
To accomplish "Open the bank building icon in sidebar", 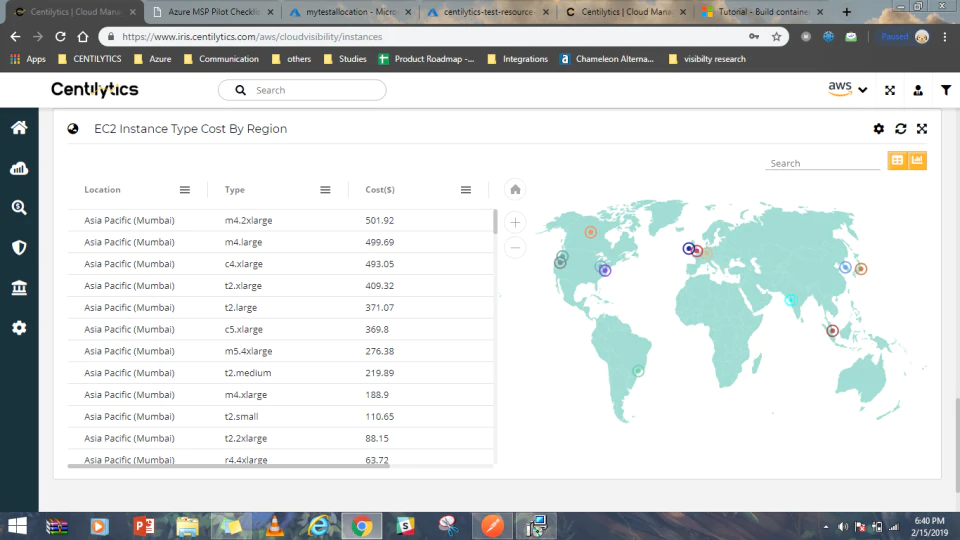I will 19,288.
